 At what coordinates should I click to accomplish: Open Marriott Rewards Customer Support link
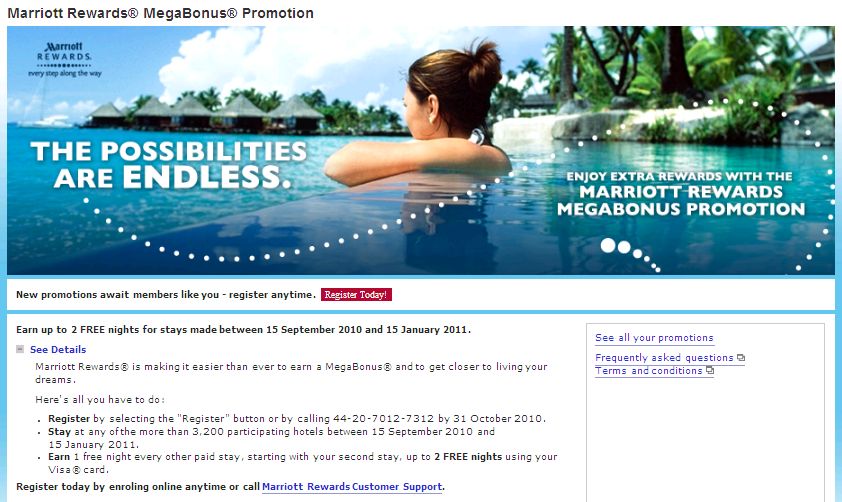point(352,487)
